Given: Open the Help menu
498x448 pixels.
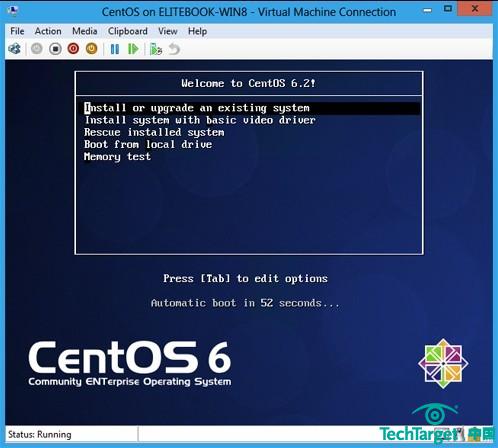Looking at the screenshot, I should [x=197, y=31].
